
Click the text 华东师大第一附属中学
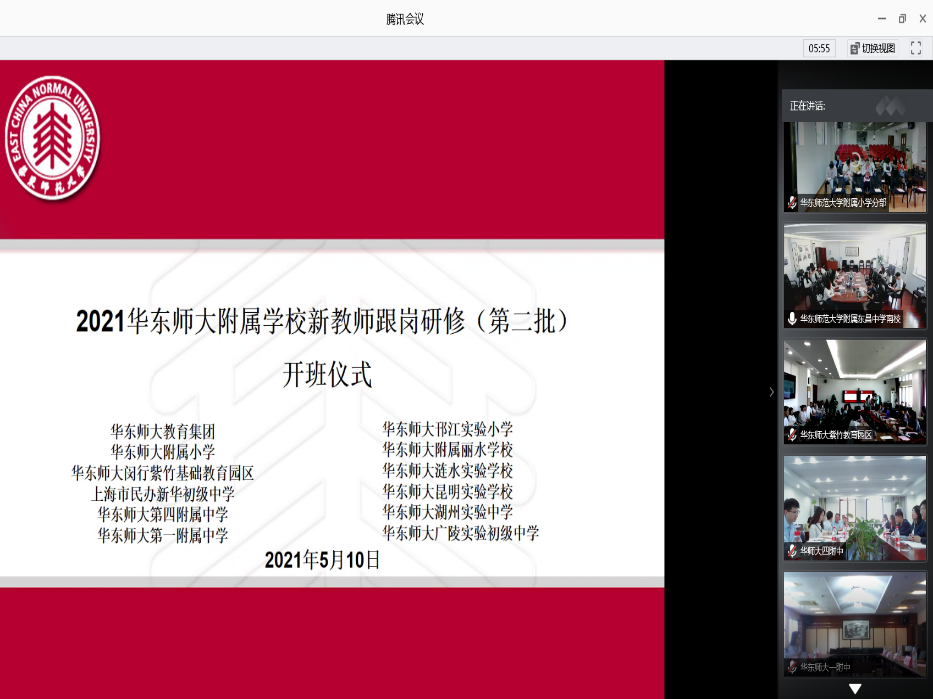(162, 535)
